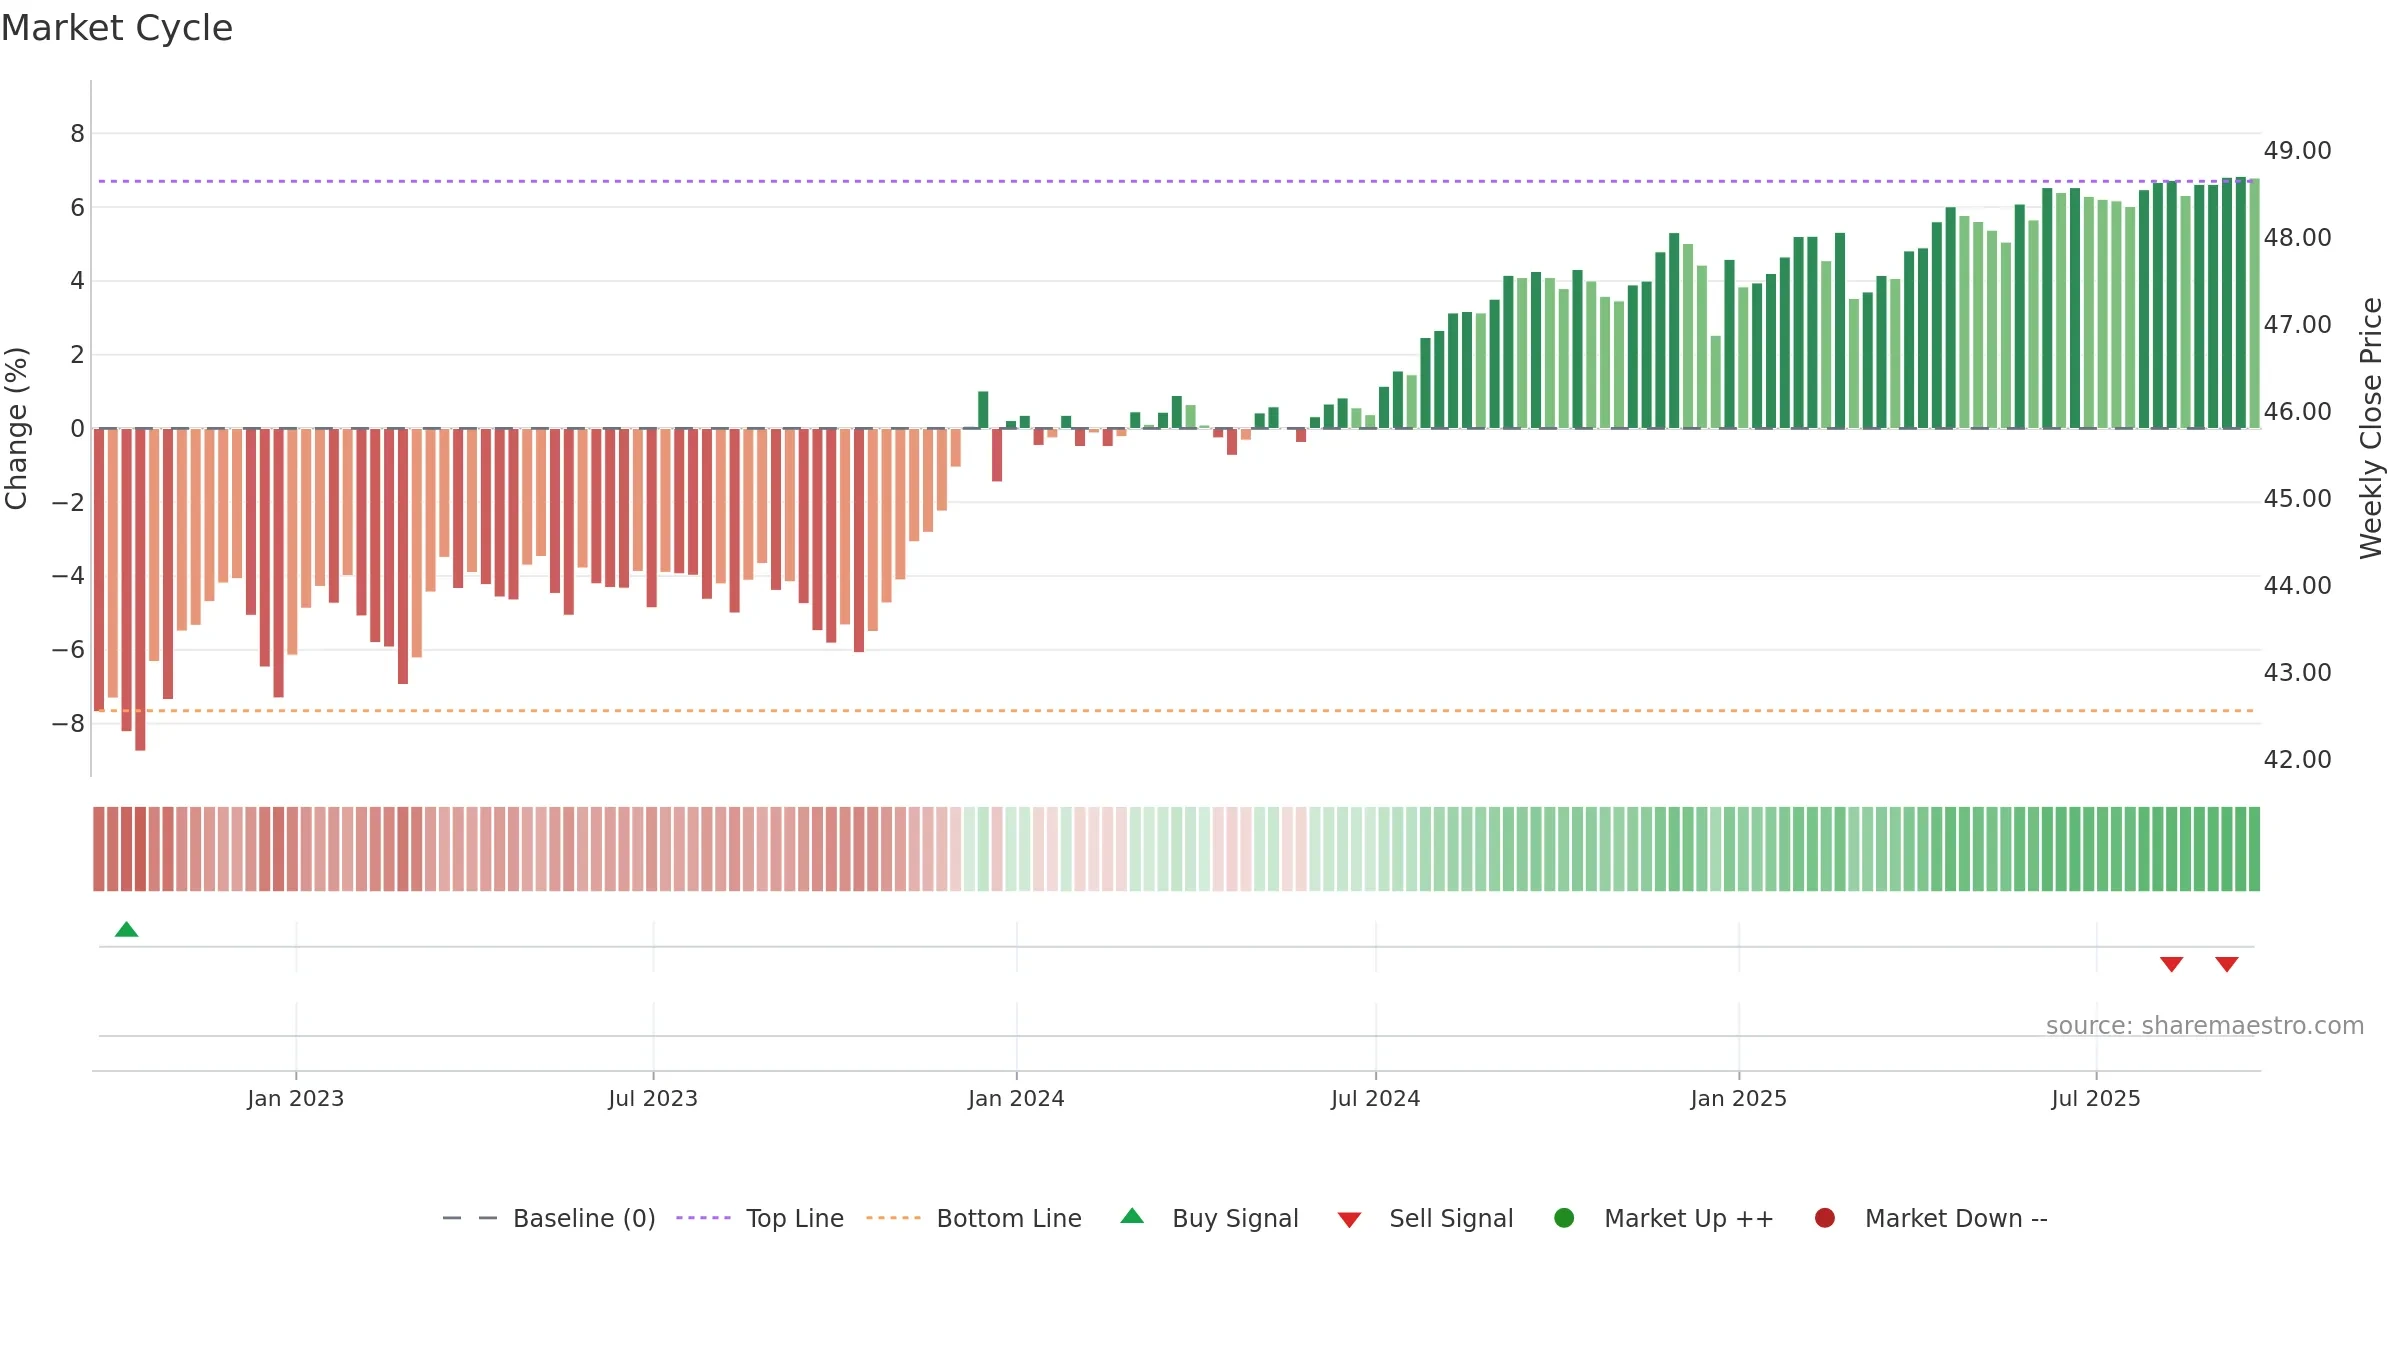
Task: Click the 46.00 price axis label
Action: coord(2297,412)
